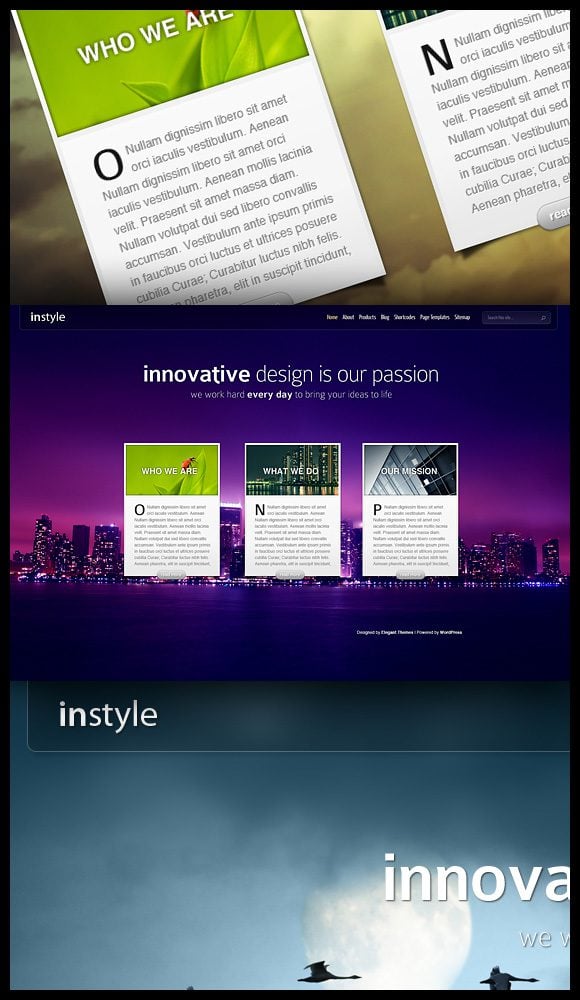Click read more under Our Mission card

coord(410,575)
